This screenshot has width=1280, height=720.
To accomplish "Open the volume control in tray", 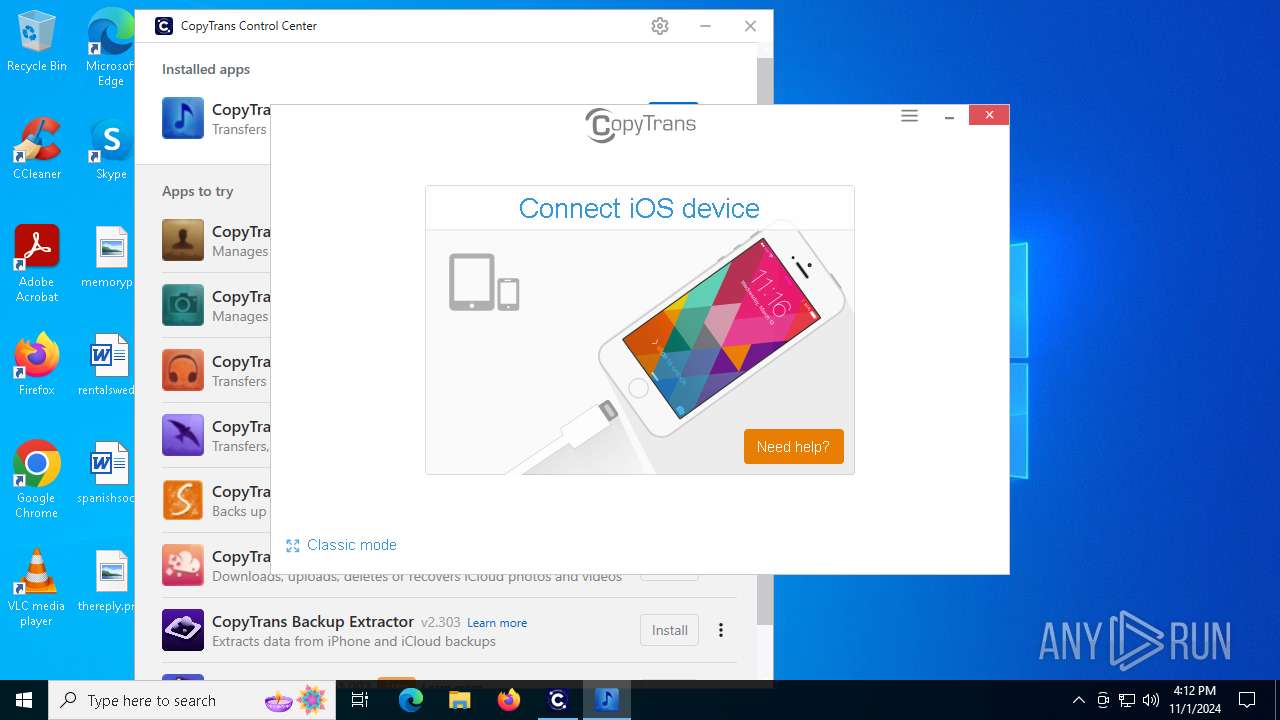I will [x=1150, y=700].
